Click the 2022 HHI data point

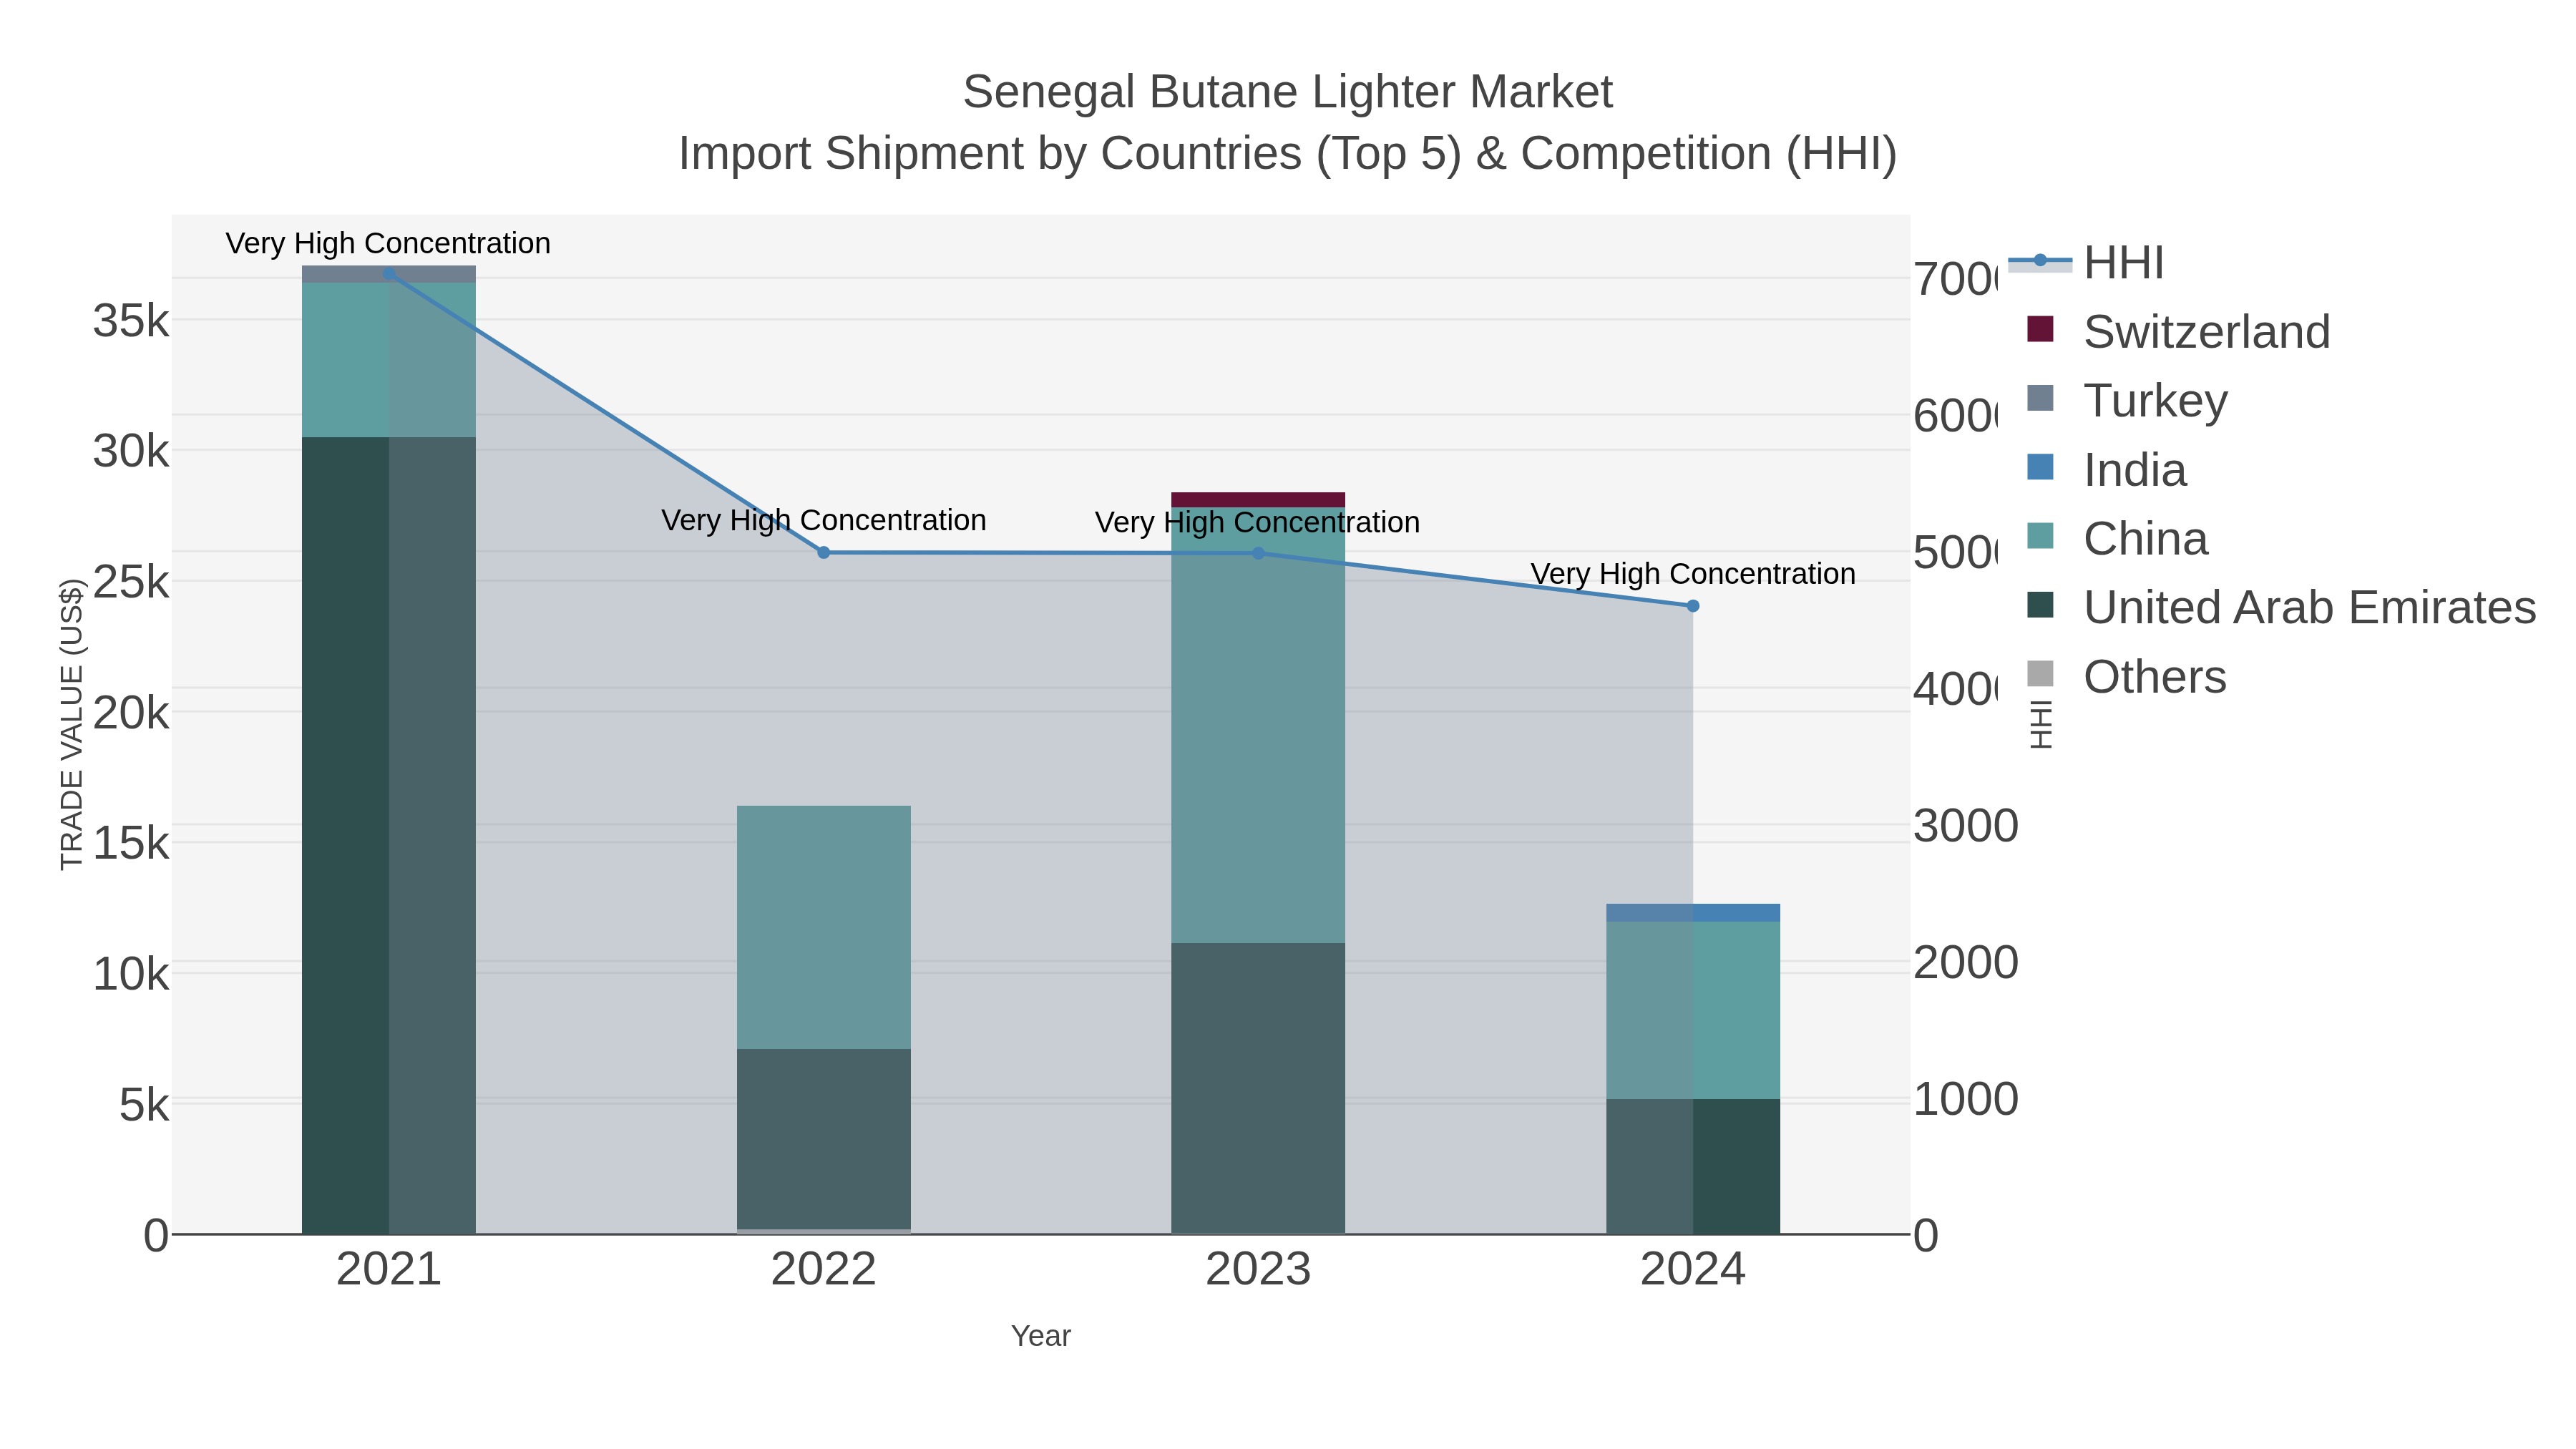pos(824,553)
